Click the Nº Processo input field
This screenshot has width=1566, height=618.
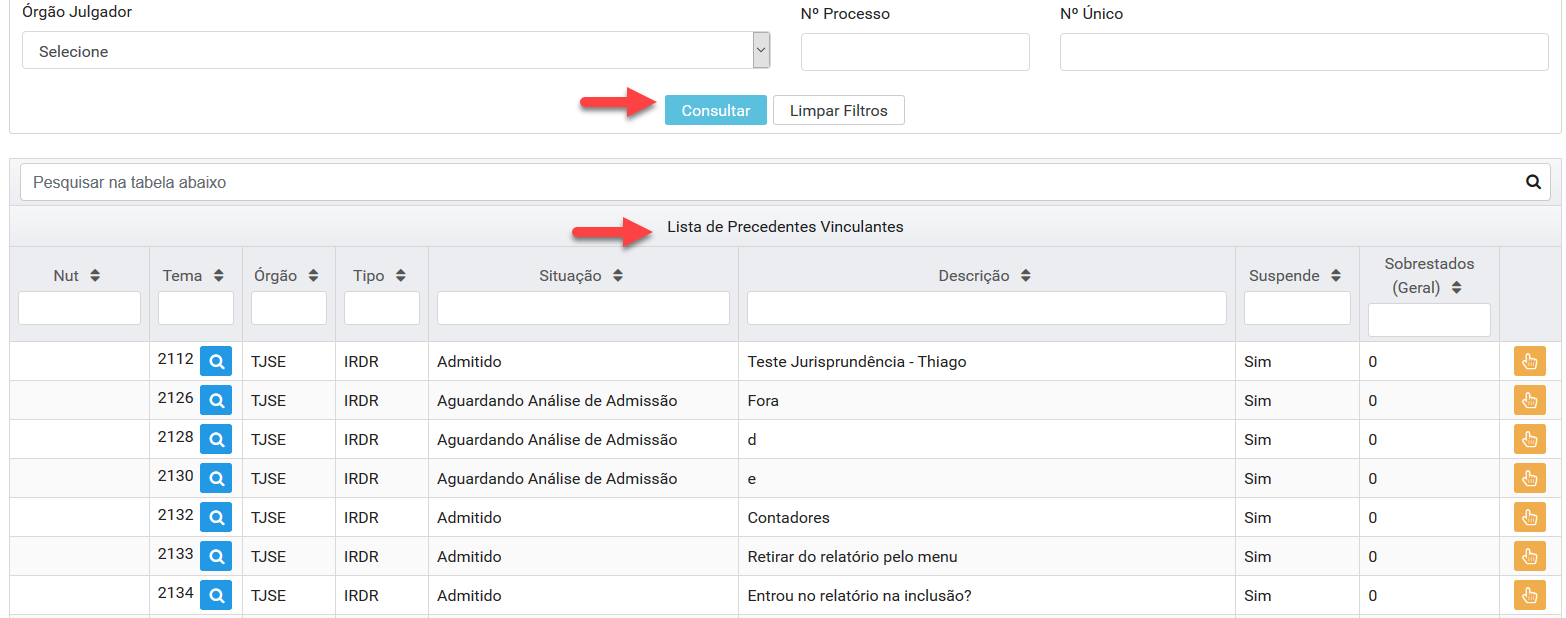pyautogui.click(x=915, y=52)
